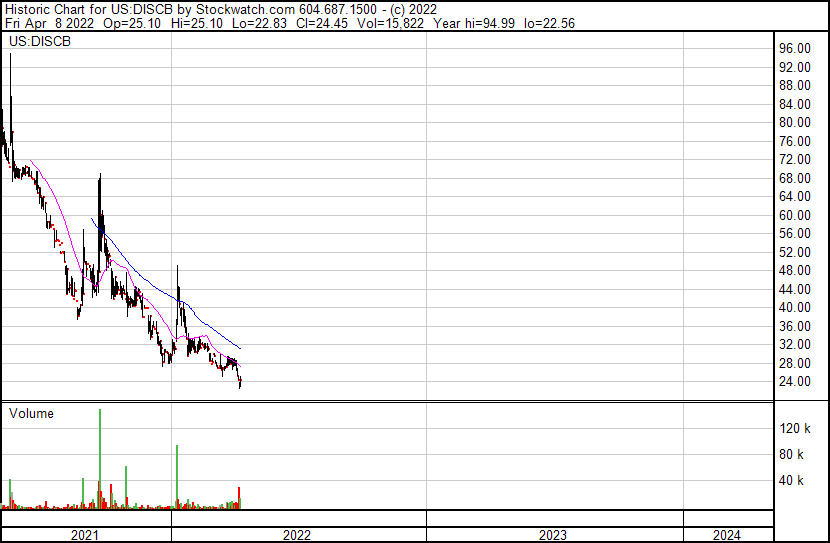Select the 2024 year on the timeline
The height and width of the screenshot is (543, 830).
tap(727, 535)
